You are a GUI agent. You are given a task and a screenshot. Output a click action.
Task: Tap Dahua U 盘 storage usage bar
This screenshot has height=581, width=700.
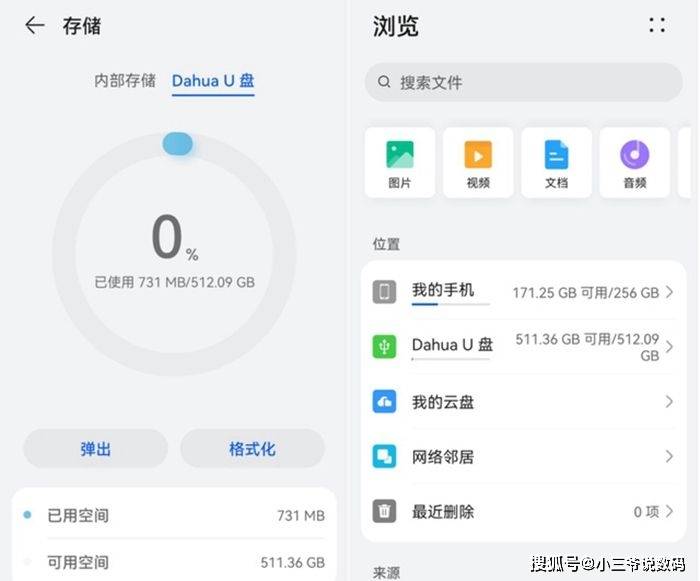[451, 359]
